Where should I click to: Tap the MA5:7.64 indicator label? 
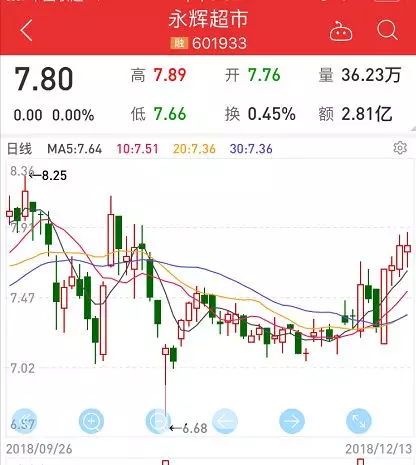74,149
